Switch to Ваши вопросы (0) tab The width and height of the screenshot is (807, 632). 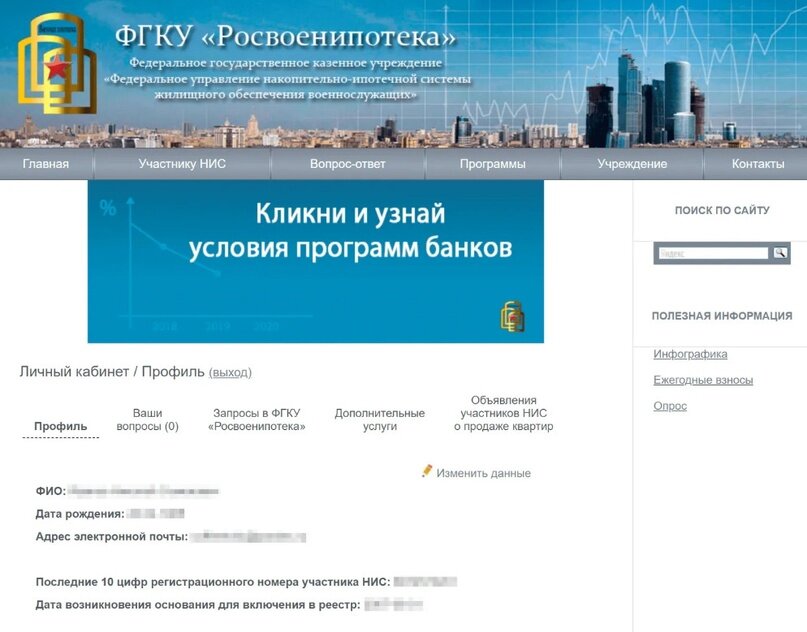[148, 419]
